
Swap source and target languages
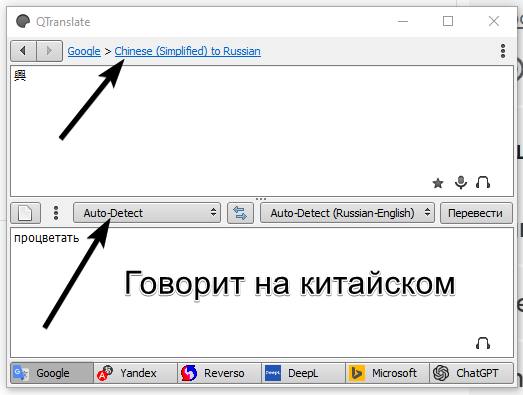coord(240,213)
